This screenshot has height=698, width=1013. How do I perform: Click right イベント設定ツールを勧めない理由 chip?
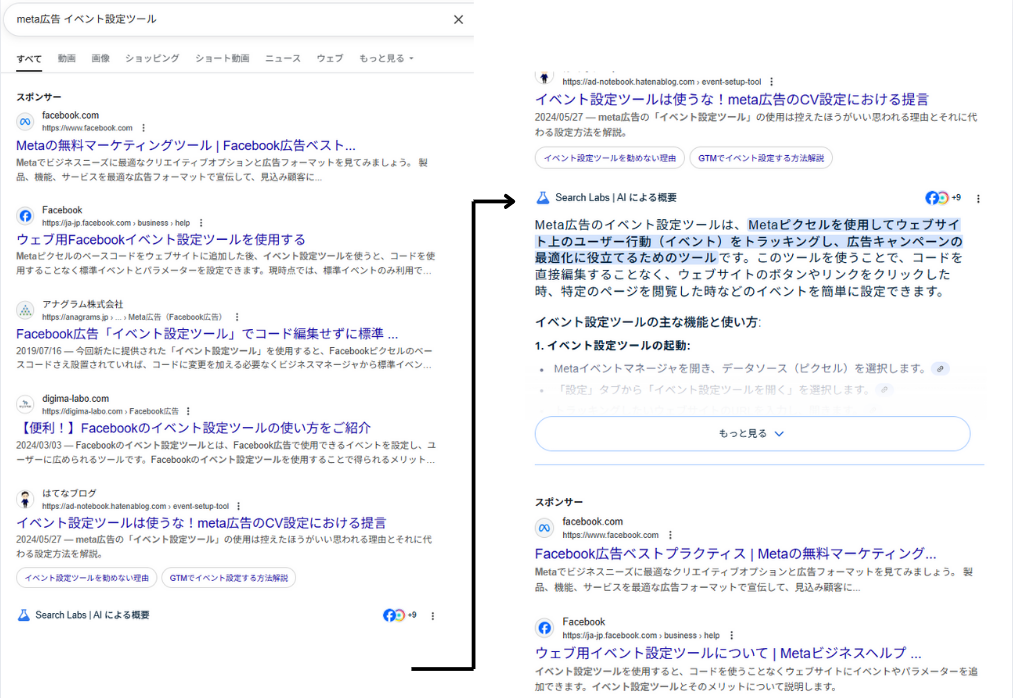(610, 158)
